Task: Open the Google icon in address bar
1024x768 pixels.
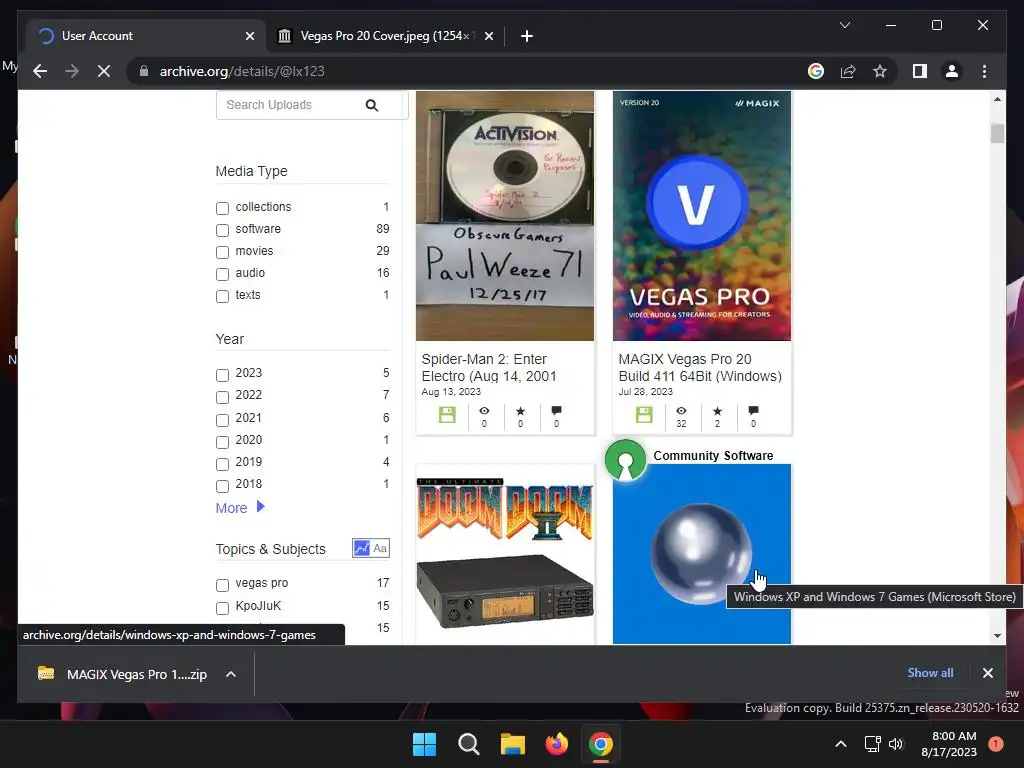Action: point(816,71)
